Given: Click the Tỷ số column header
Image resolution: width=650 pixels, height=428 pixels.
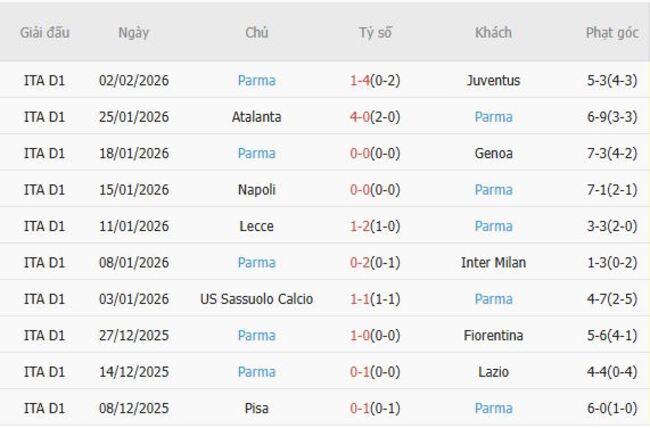Looking at the screenshot, I should click(375, 32).
